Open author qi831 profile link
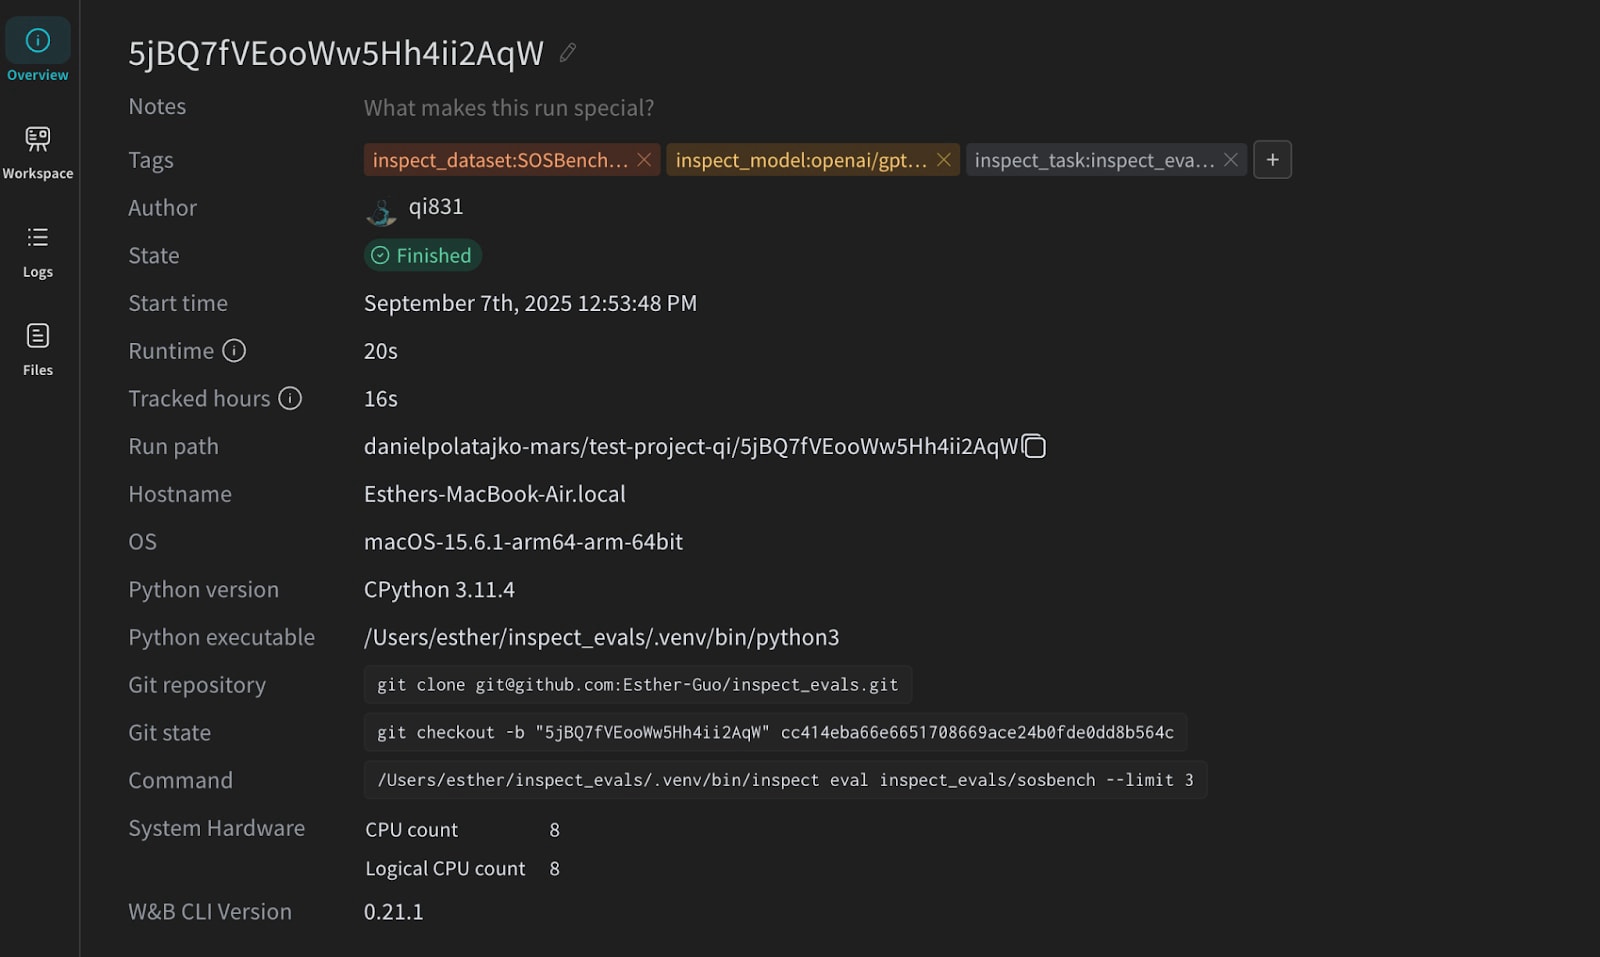 [436, 207]
